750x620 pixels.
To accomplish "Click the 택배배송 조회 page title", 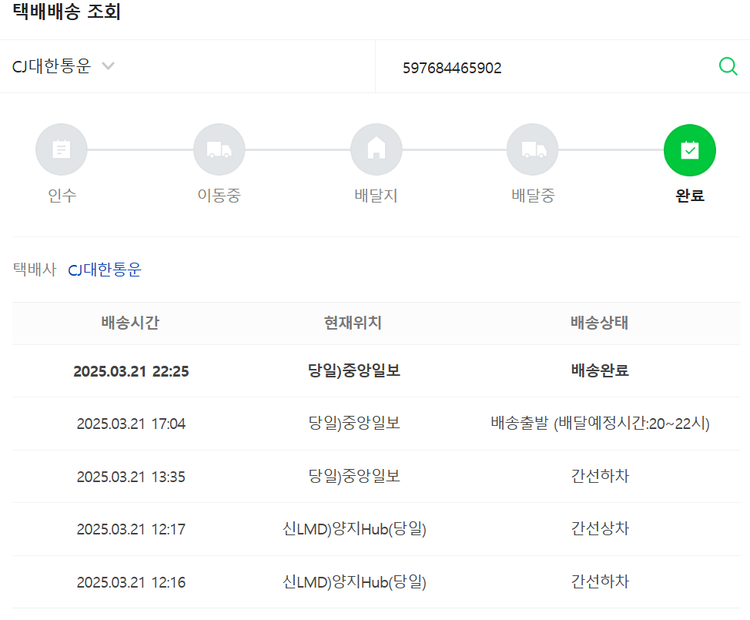I will pyautogui.click(x=67, y=13).
